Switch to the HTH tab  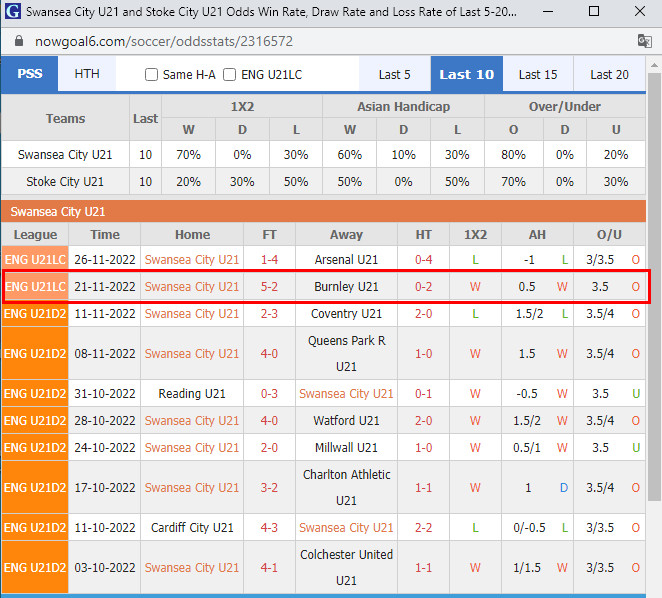[x=87, y=74]
